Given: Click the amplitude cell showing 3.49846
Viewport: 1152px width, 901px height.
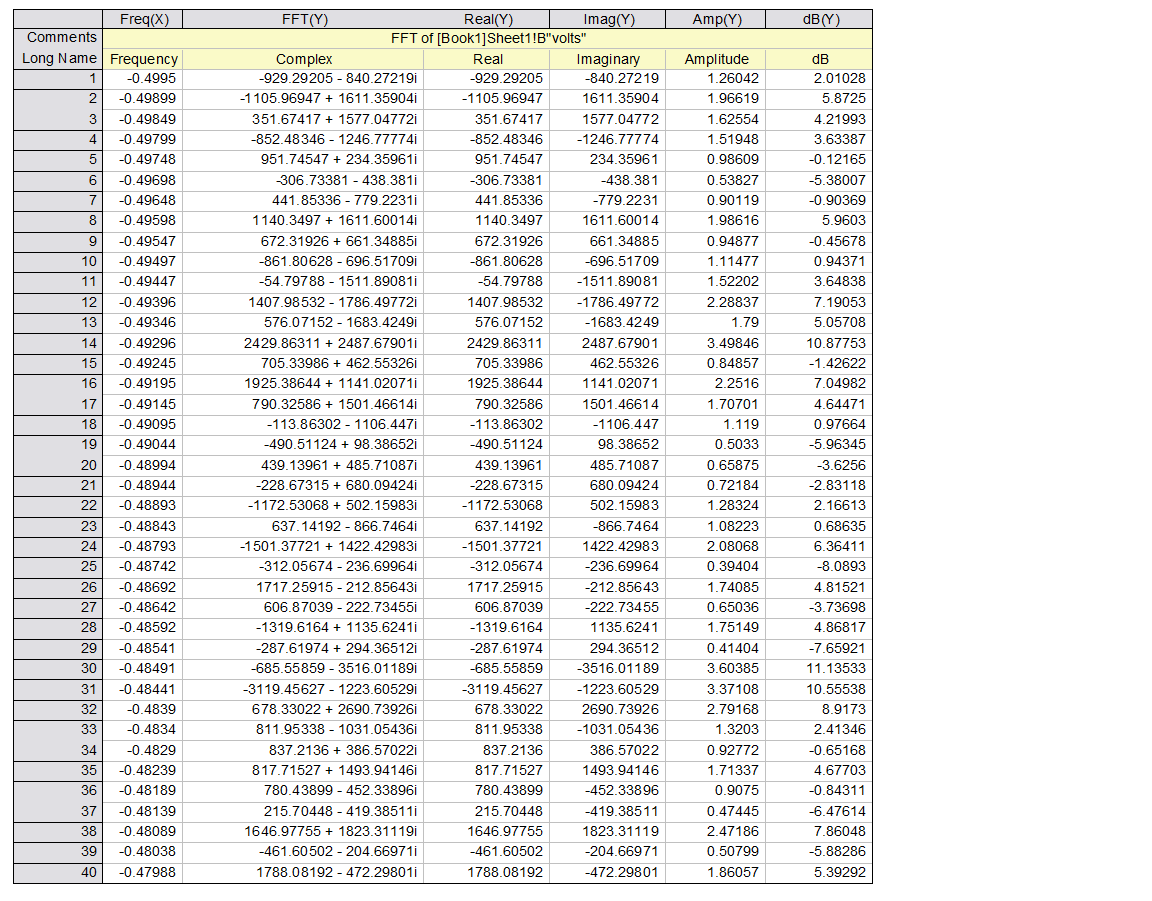Looking at the screenshot, I should (x=716, y=343).
